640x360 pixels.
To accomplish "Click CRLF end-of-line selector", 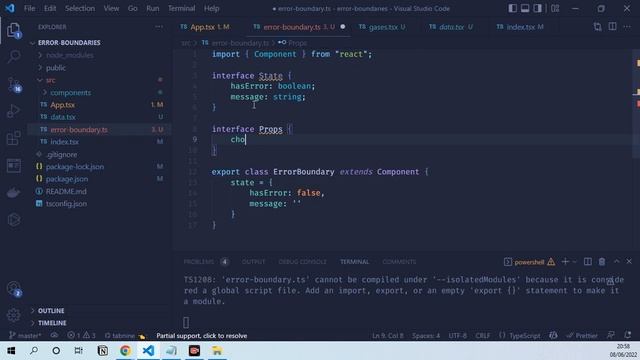I will 482,336.
